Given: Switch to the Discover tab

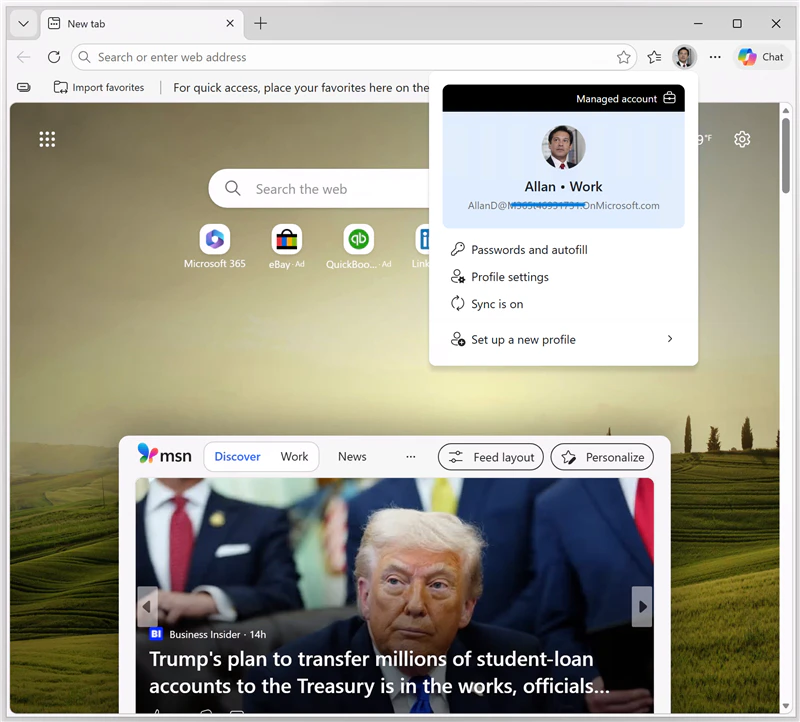Looking at the screenshot, I should tap(237, 456).
